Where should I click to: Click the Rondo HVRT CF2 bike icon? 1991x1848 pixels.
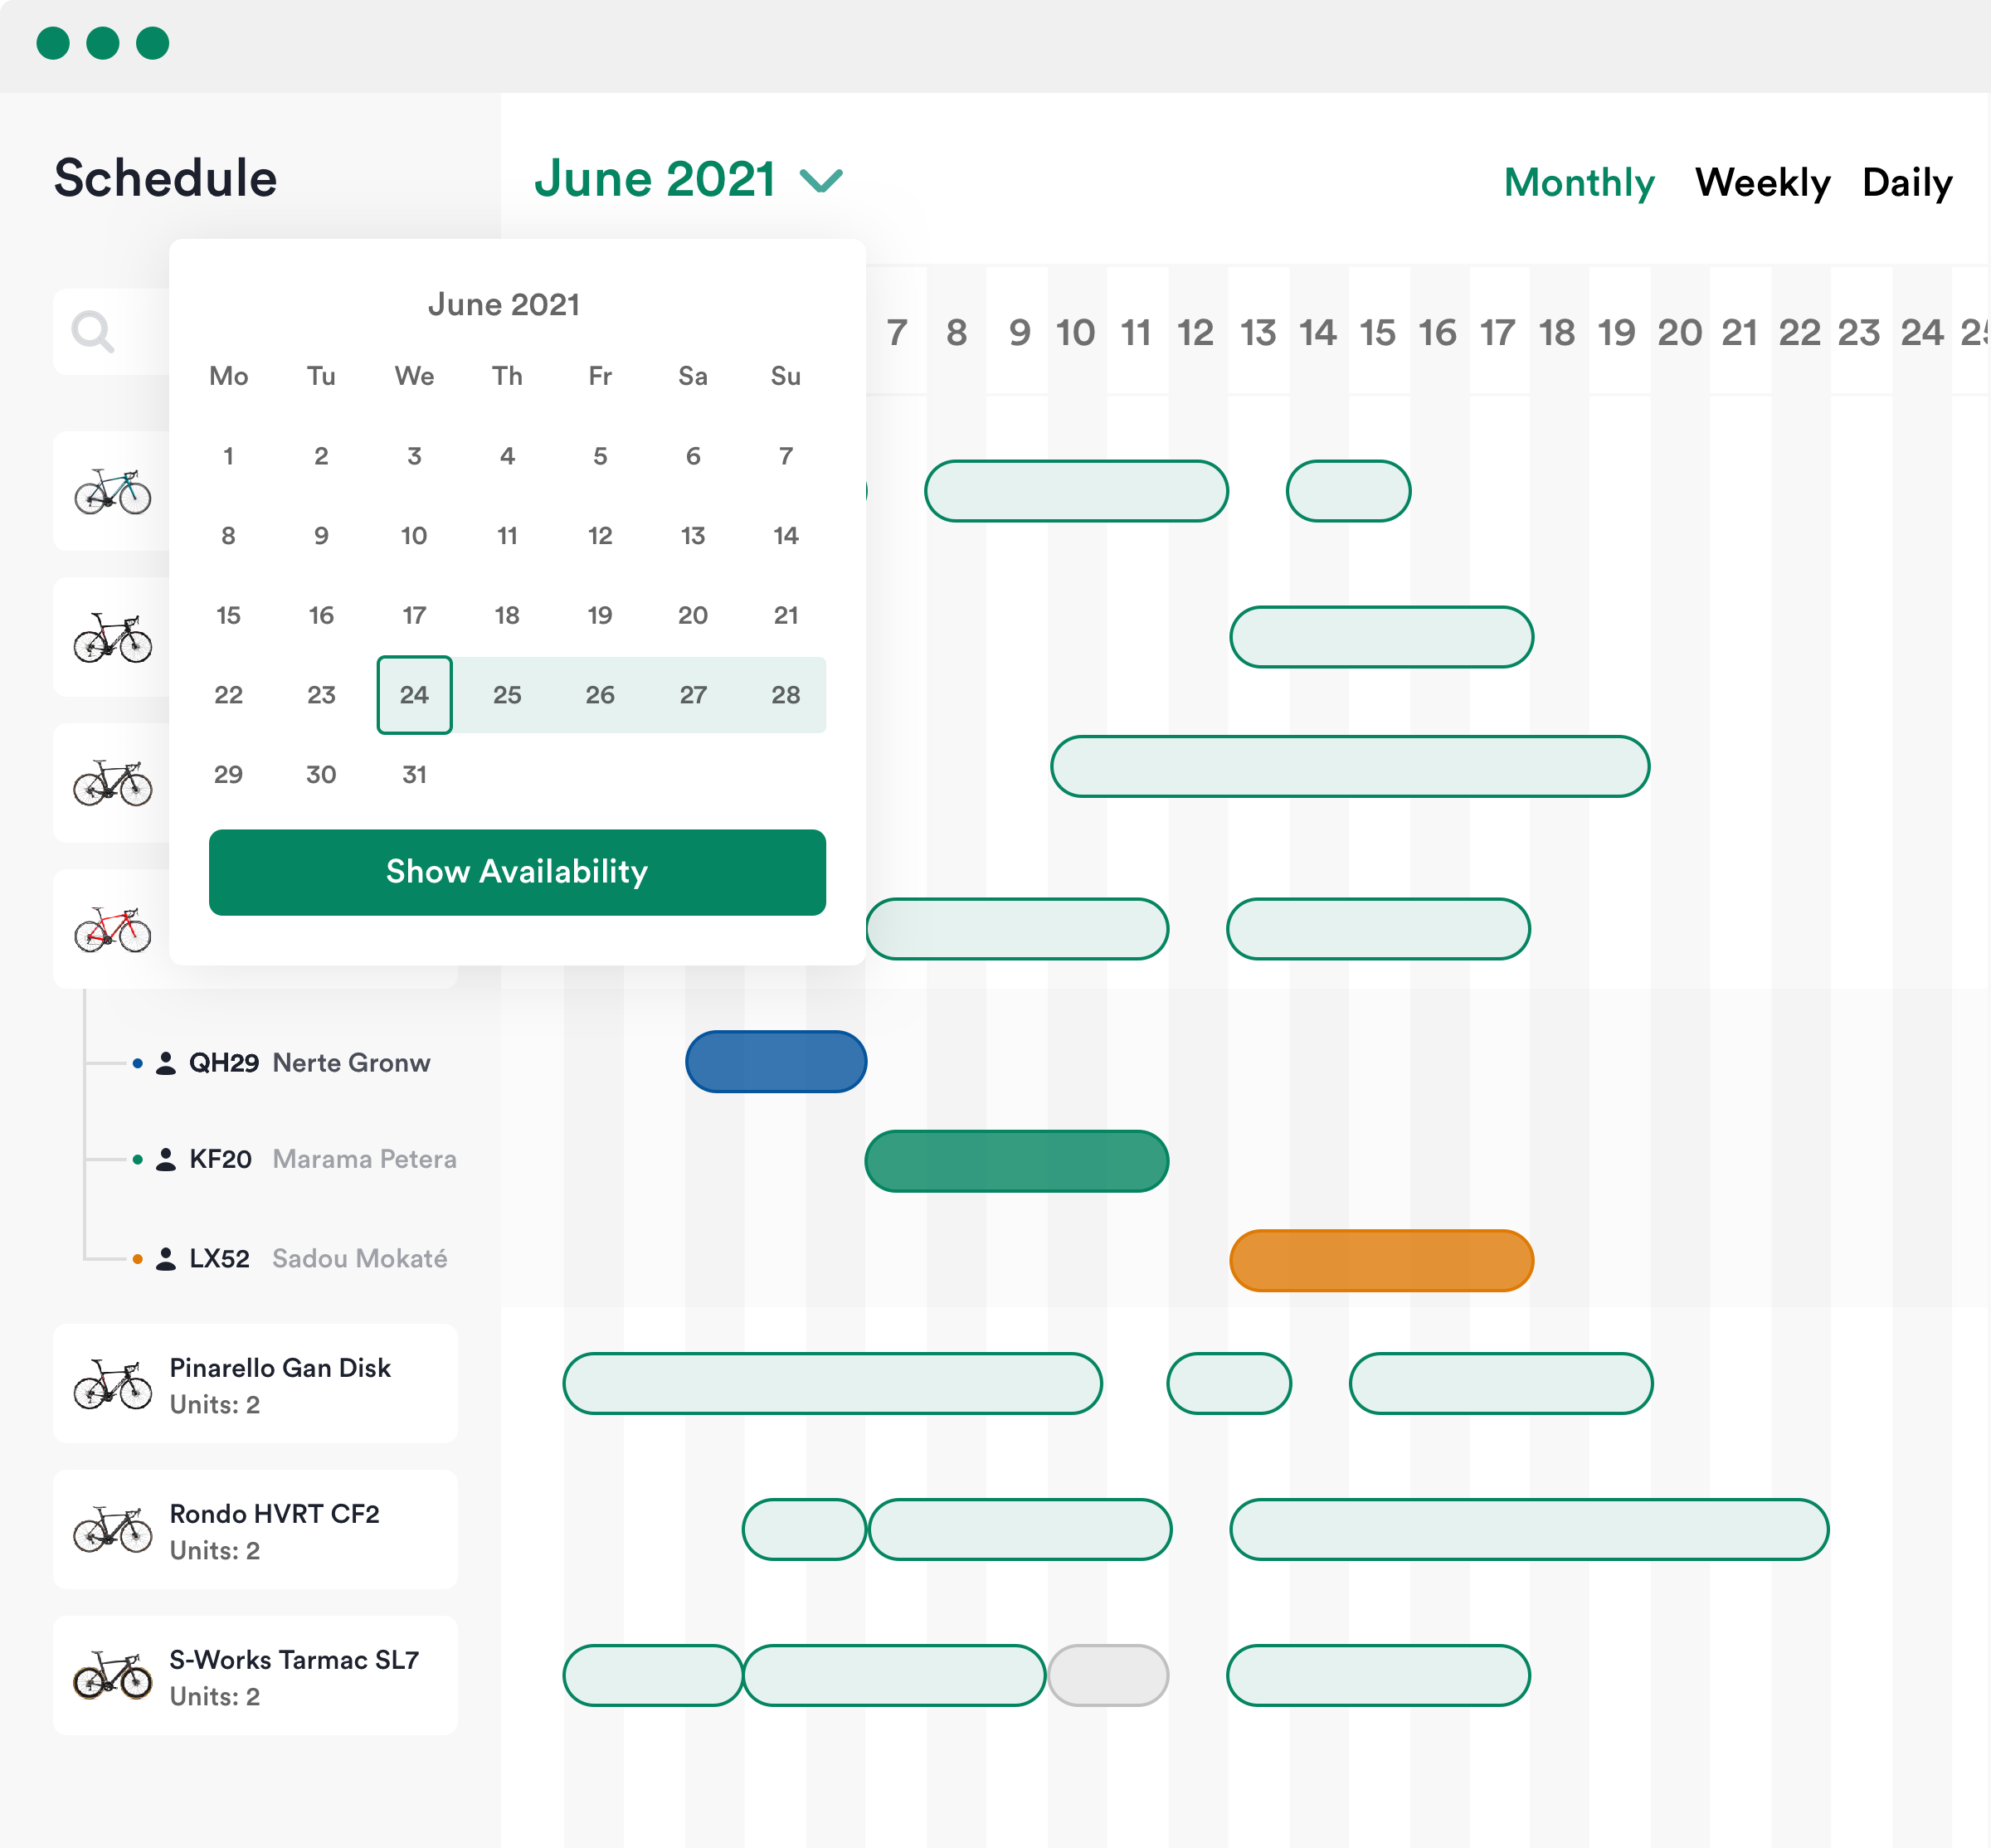click(112, 1530)
